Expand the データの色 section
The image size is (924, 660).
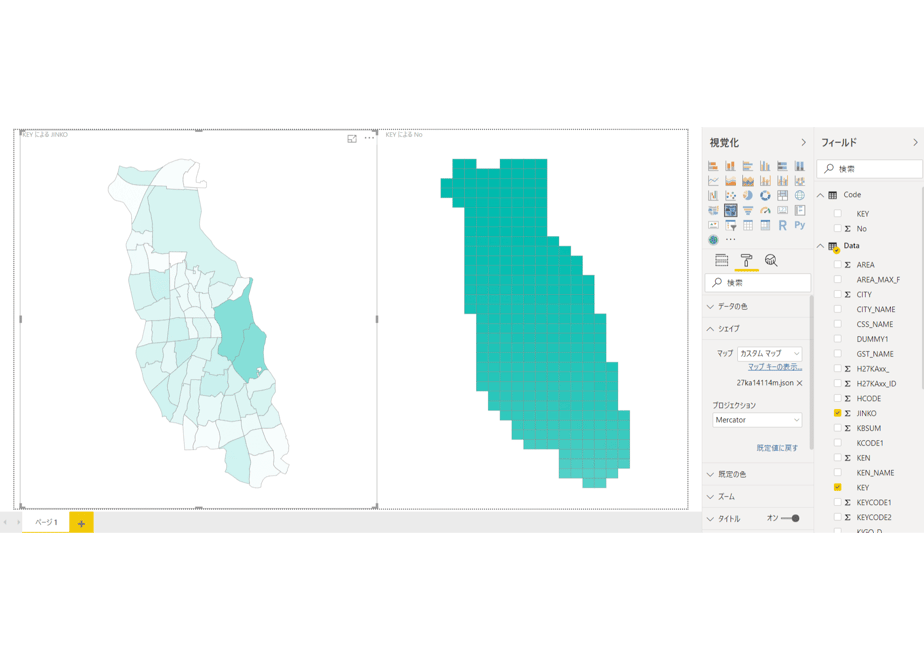click(x=757, y=306)
